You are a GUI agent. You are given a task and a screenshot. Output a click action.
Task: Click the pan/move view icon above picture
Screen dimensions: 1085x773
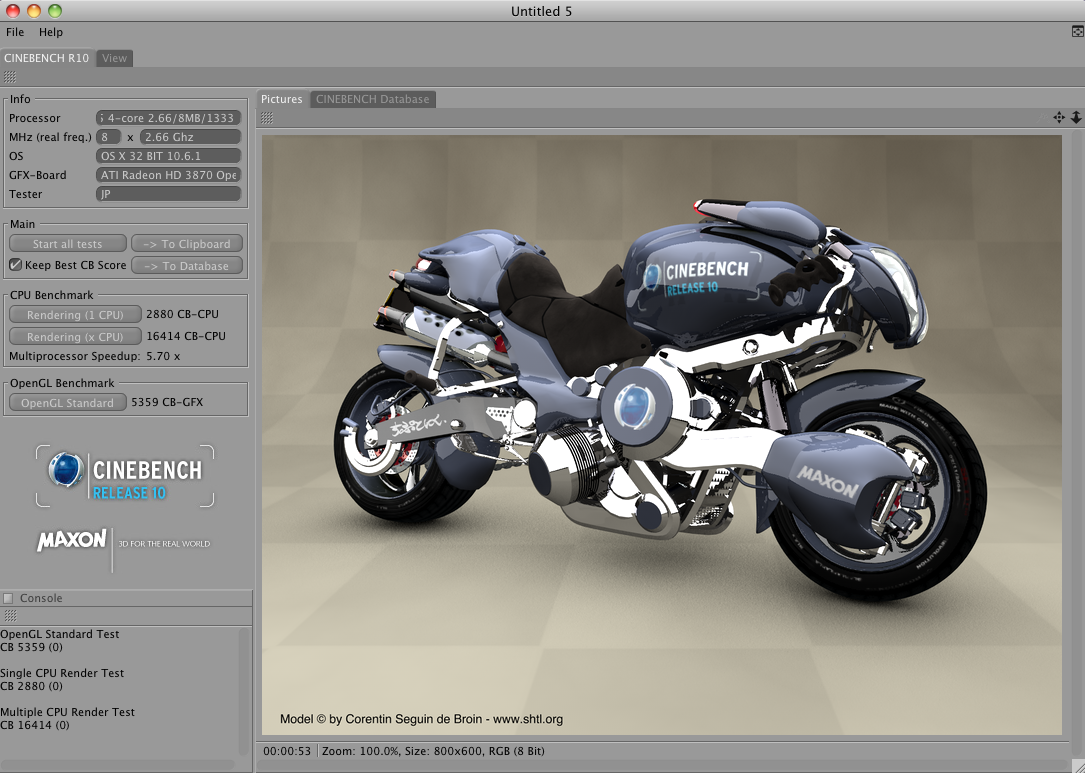point(1059,118)
